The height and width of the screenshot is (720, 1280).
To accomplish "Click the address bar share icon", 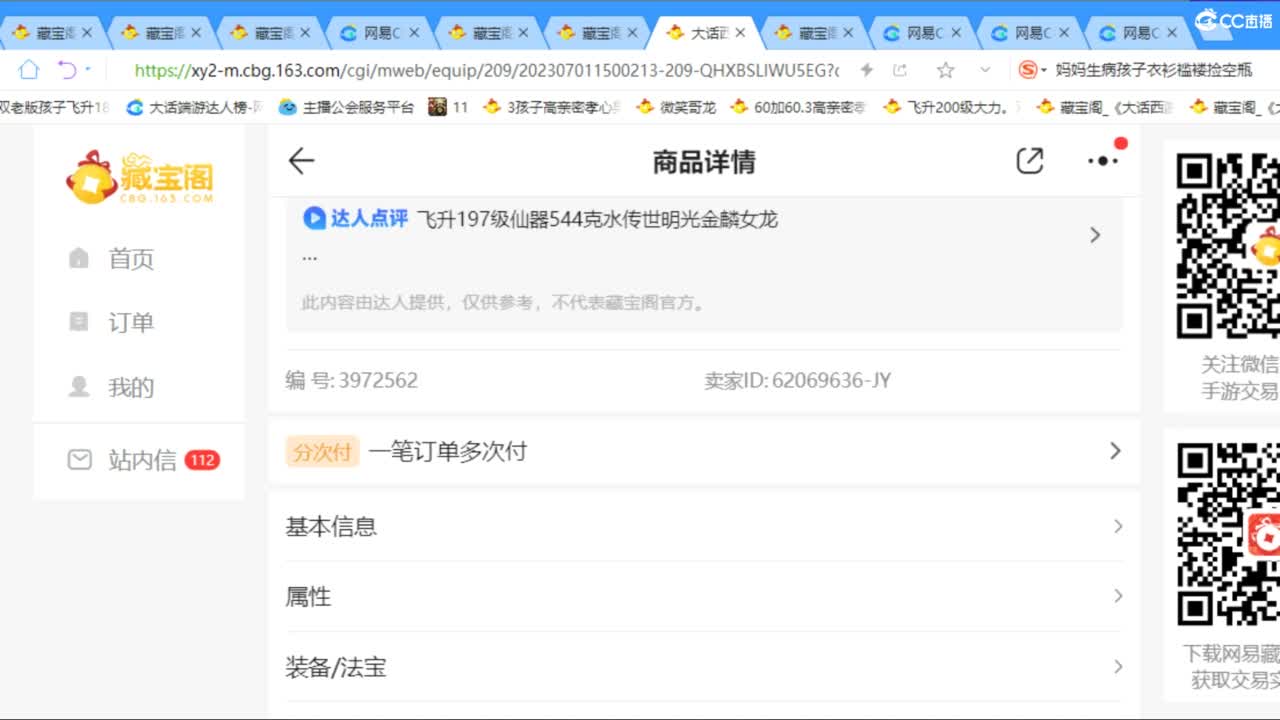I will pyautogui.click(x=900, y=70).
